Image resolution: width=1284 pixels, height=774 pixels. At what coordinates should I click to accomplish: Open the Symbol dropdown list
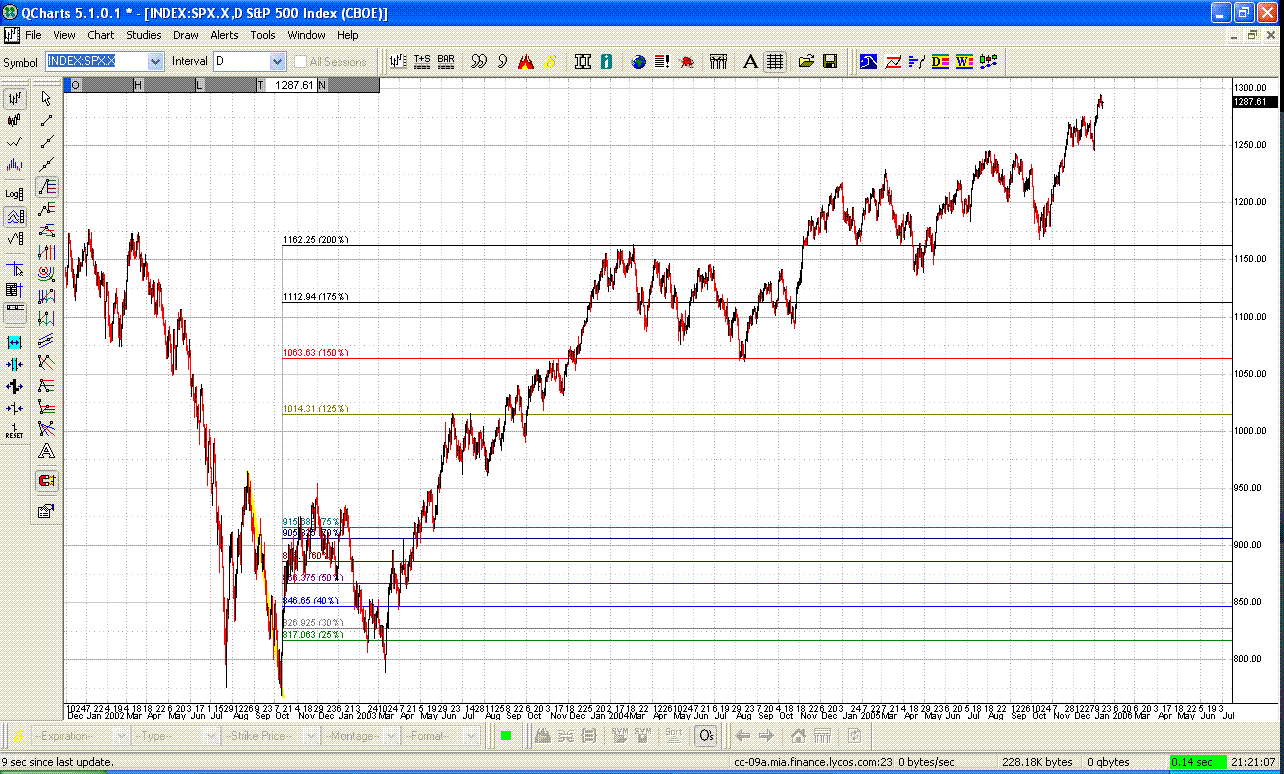coord(155,61)
